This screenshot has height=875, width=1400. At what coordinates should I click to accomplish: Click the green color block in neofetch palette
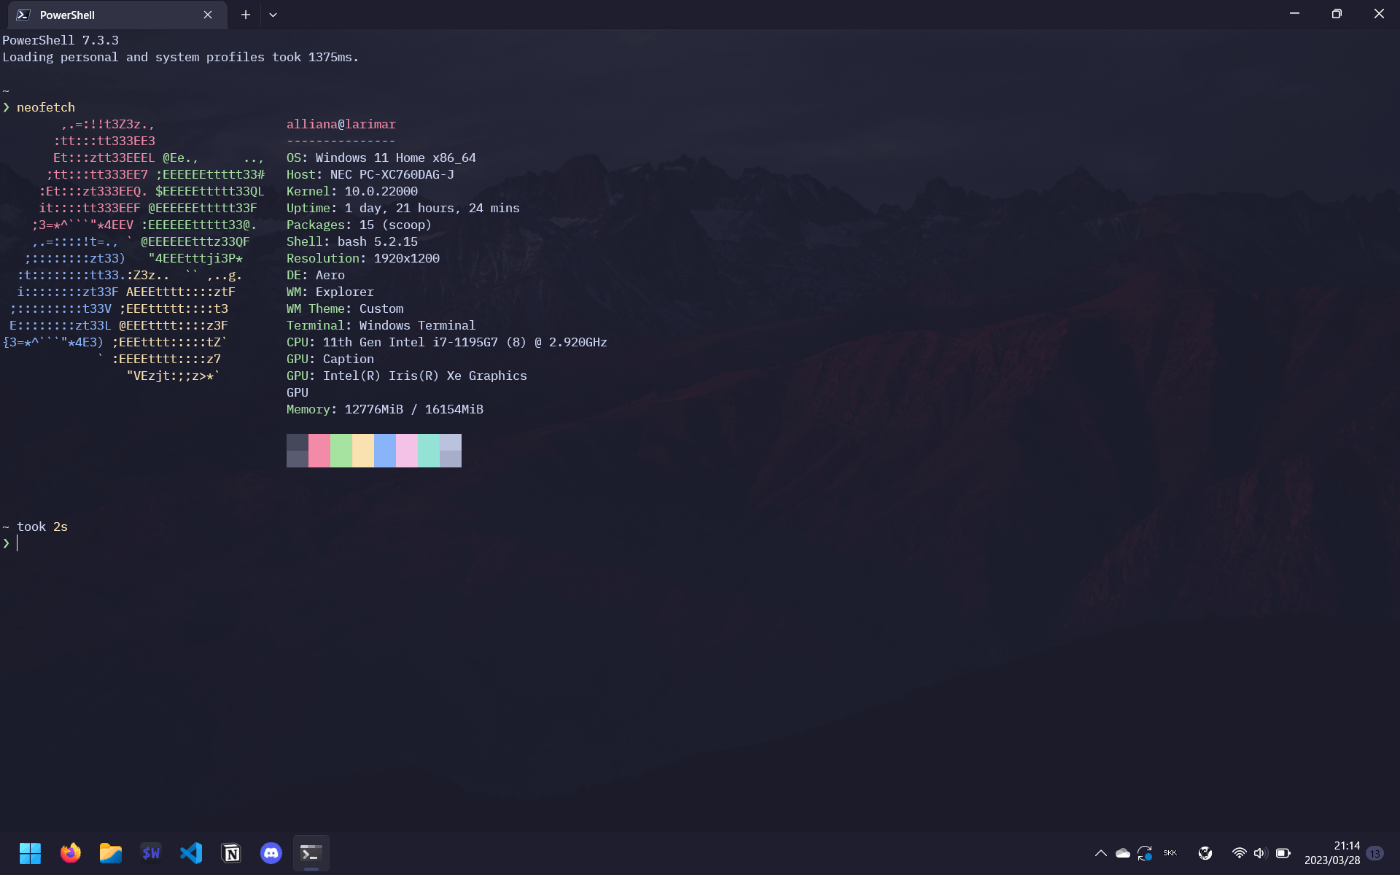(341, 451)
